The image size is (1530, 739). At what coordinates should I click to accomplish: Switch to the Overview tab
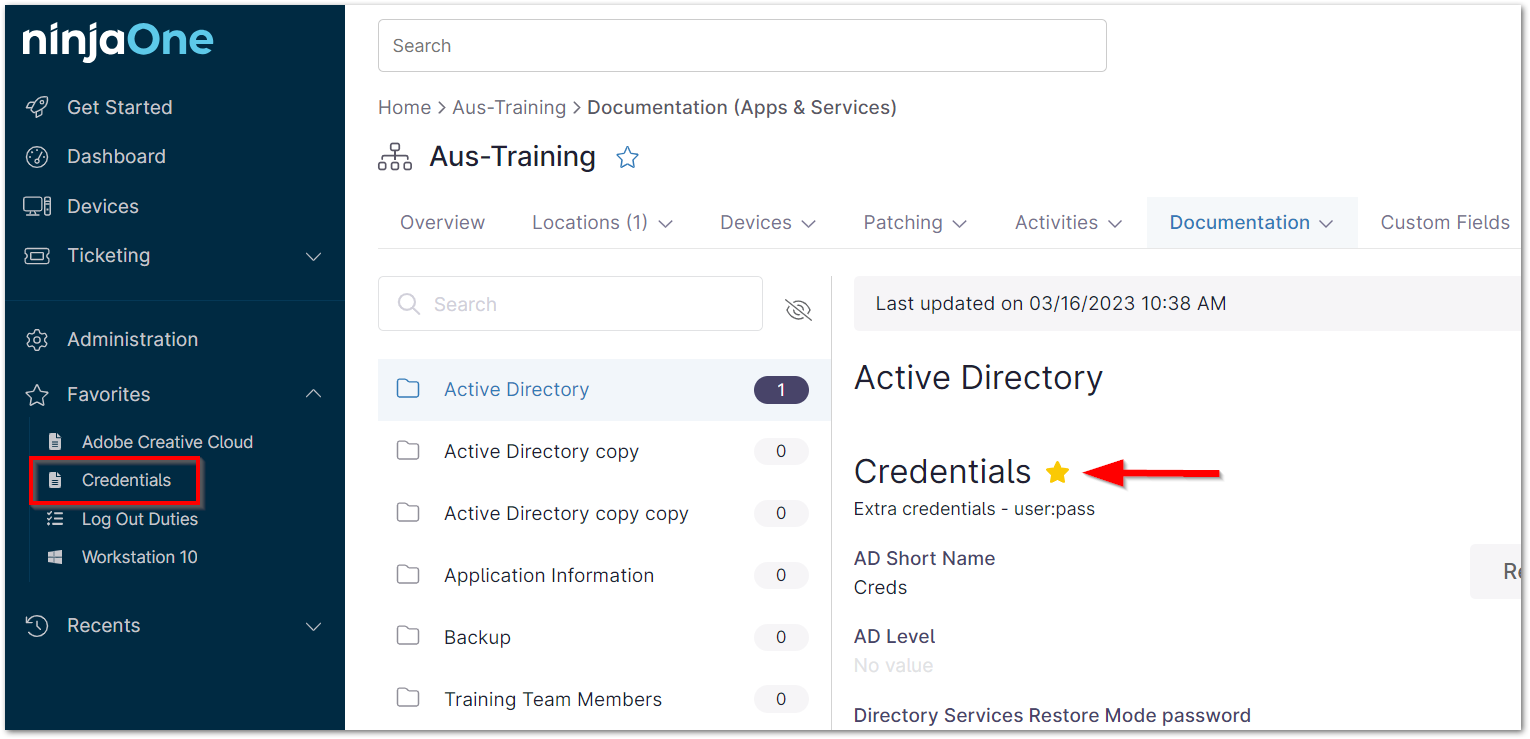[442, 223]
